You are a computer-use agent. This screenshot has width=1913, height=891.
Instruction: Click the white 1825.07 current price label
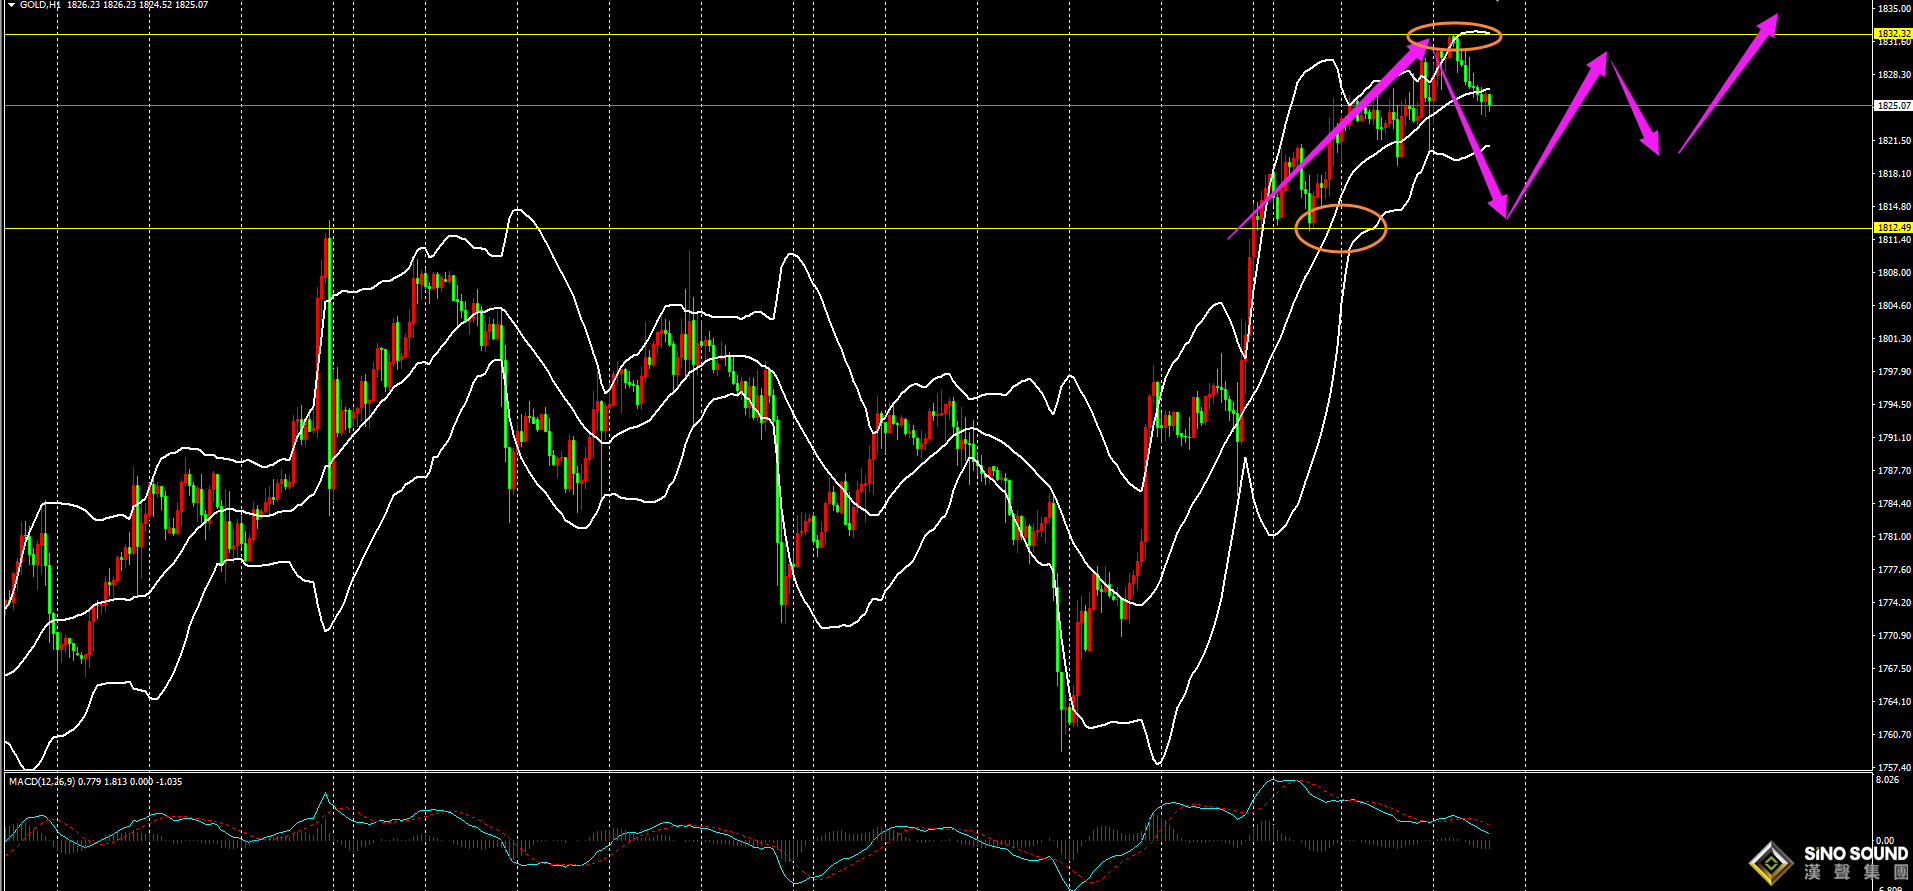[x=1893, y=105]
